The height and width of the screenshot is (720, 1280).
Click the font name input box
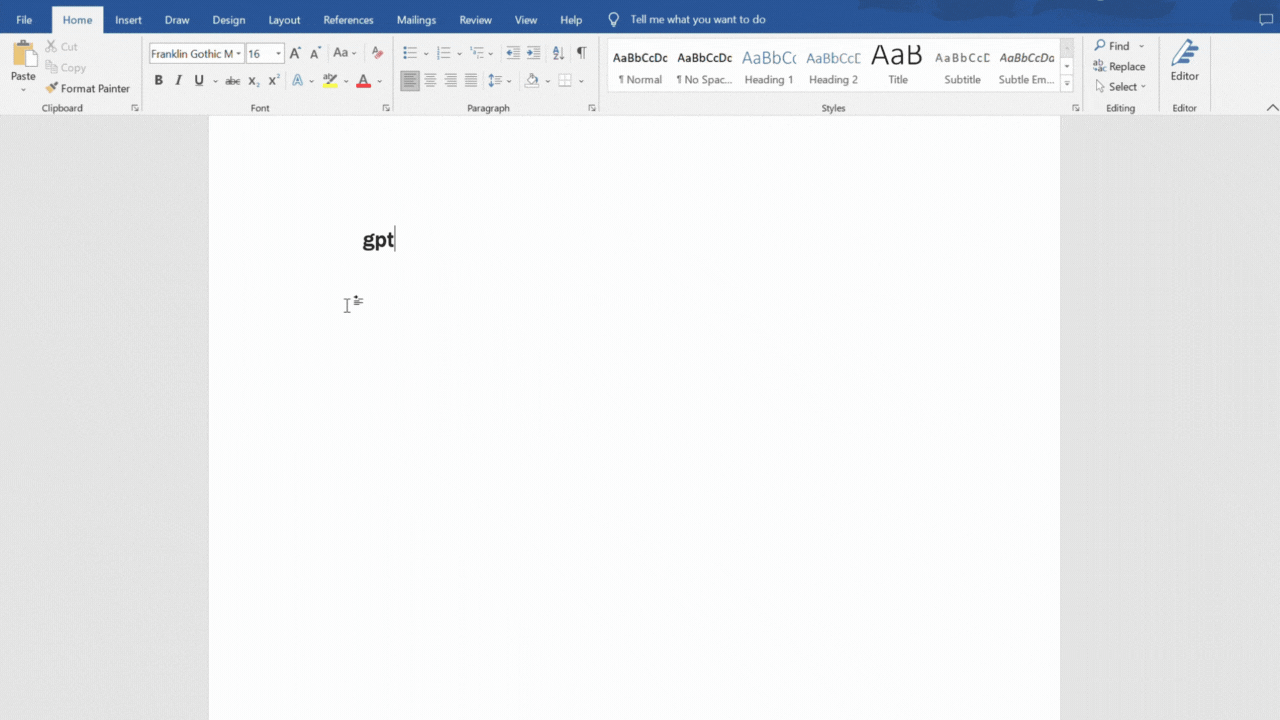tap(192, 54)
